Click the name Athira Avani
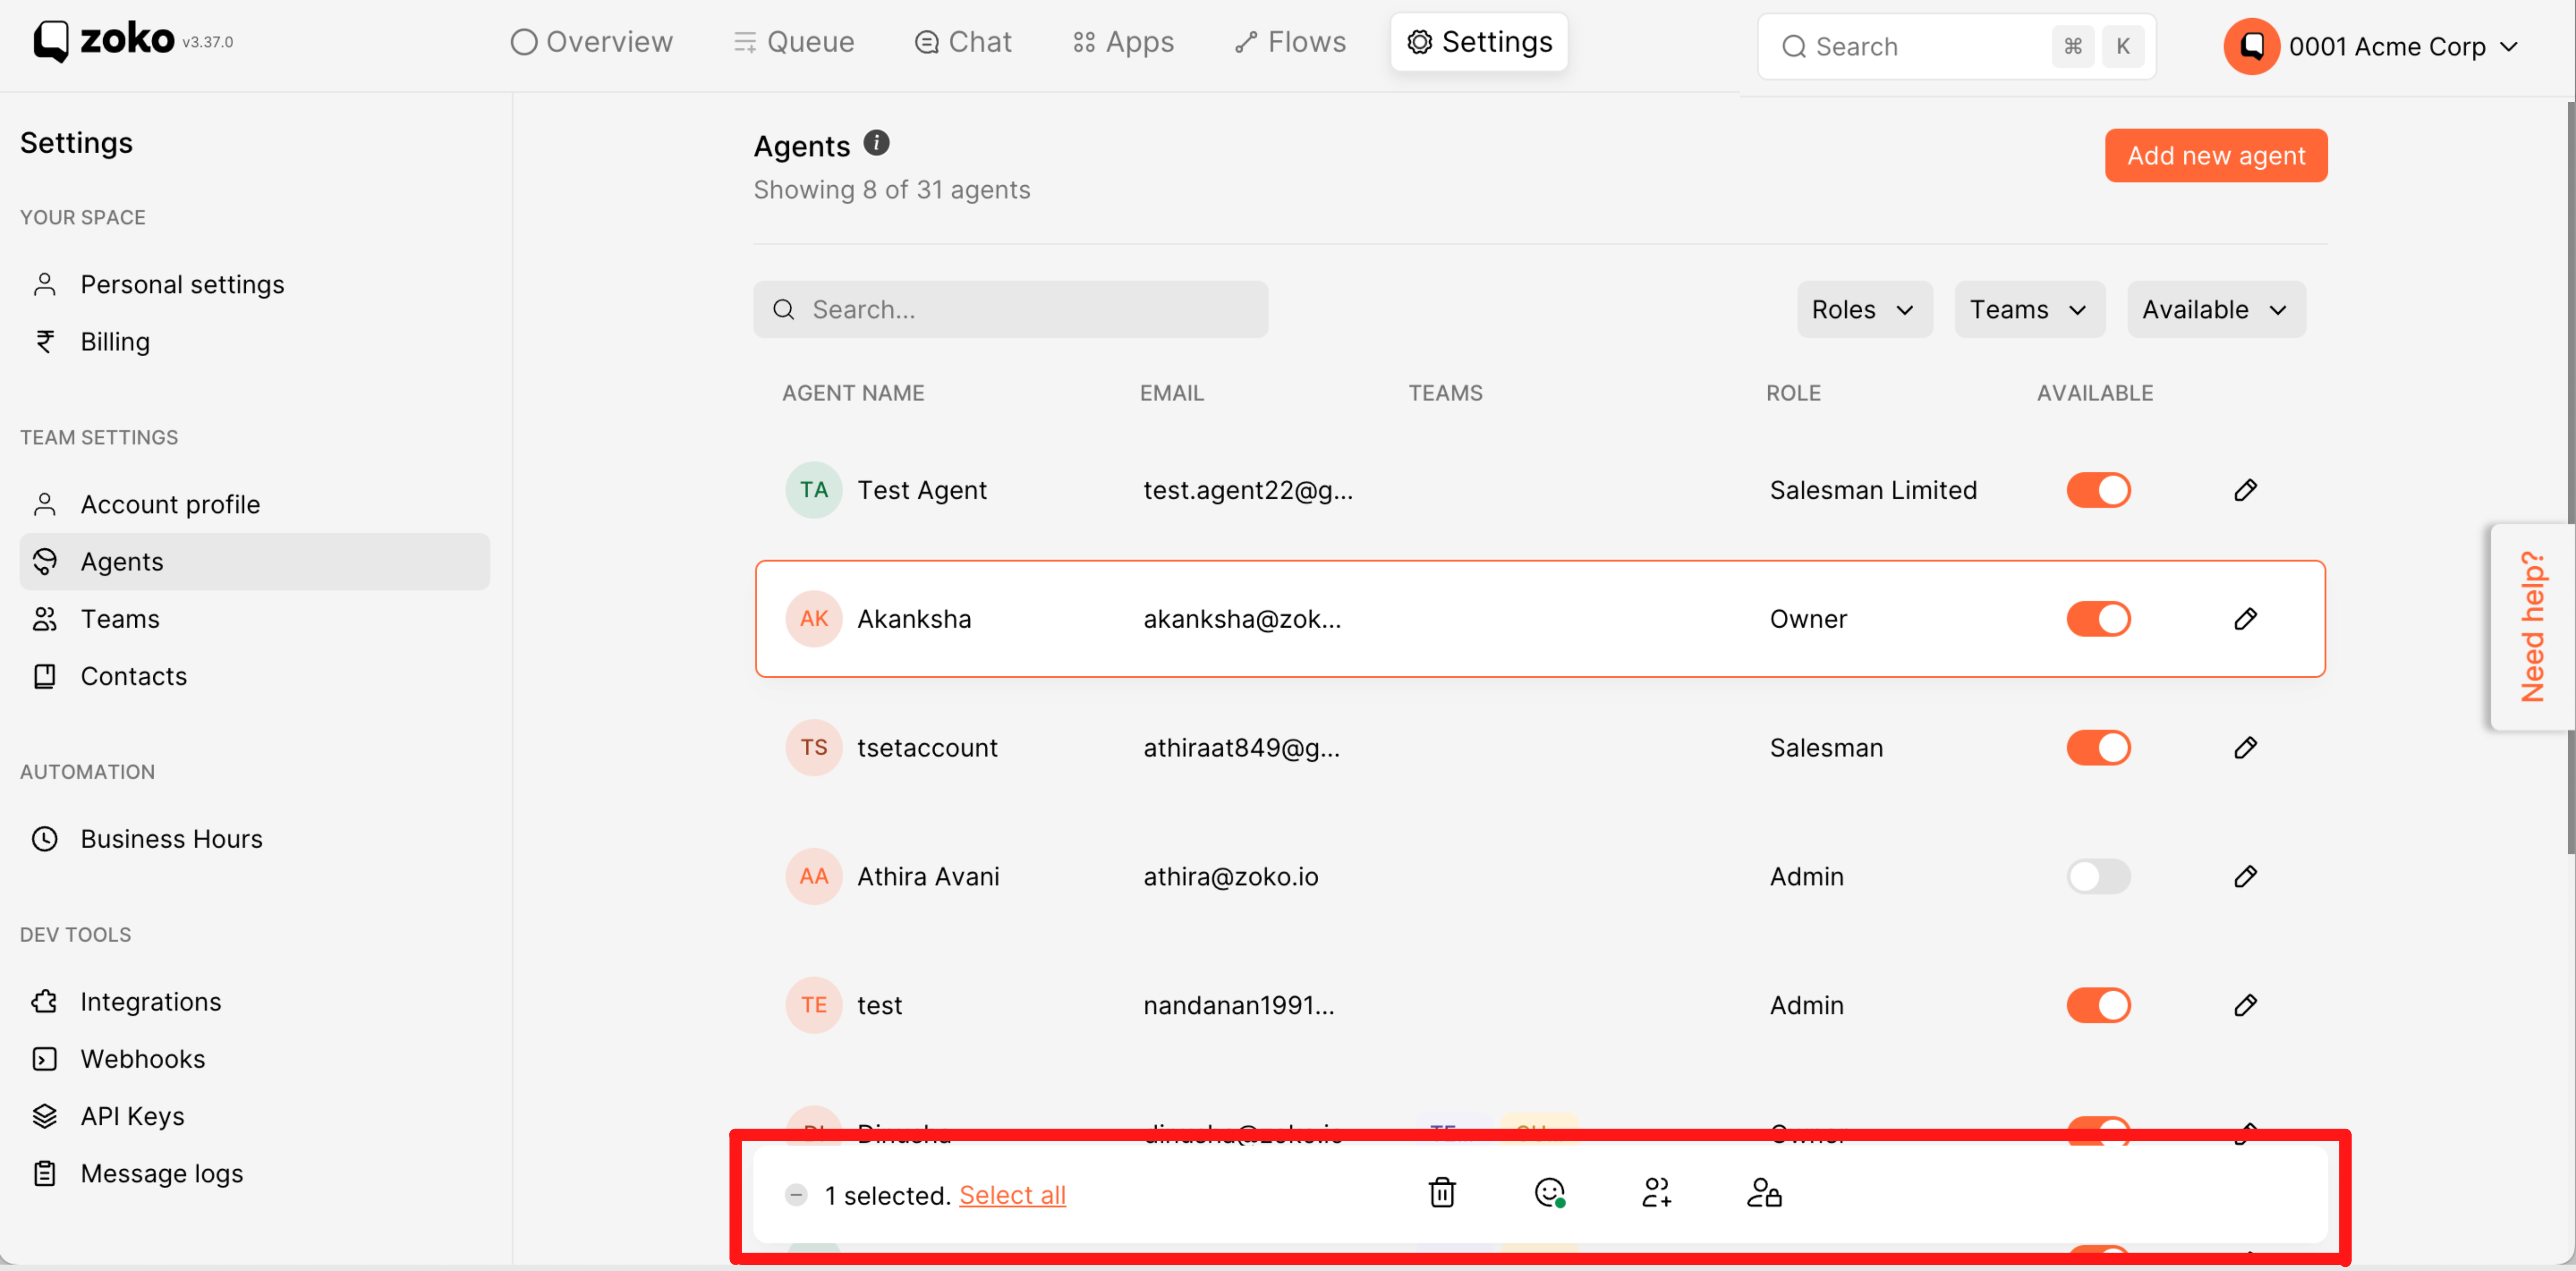This screenshot has width=2576, height=1271. 928,877
